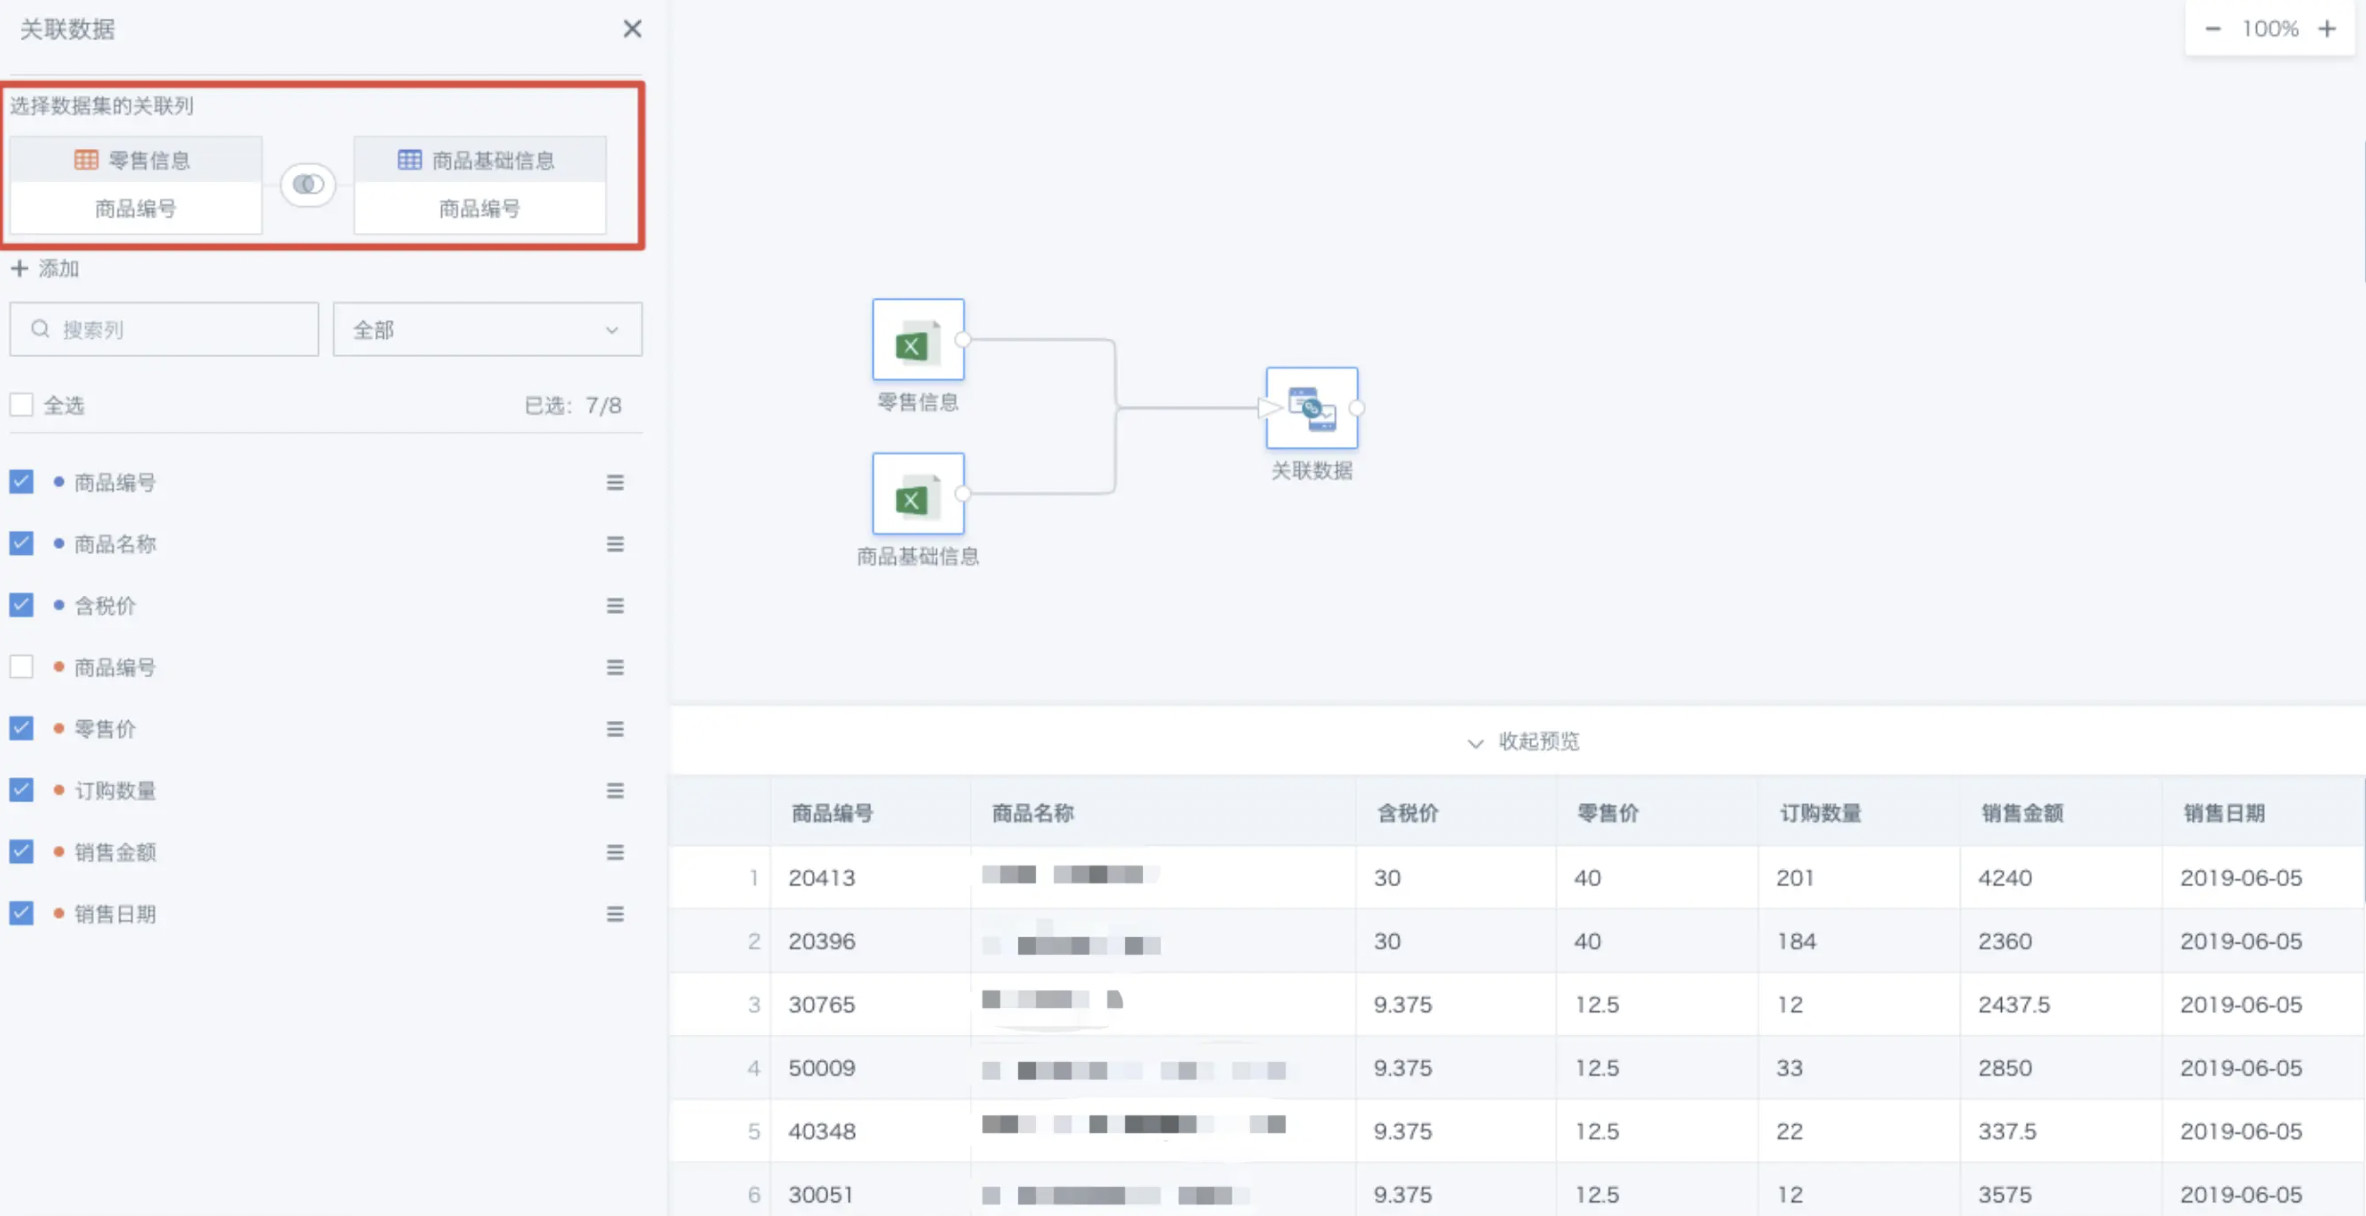Click reorder handle for 商品名称 row
This screenshot has width=2366, height=1216.
coord(615,544)
